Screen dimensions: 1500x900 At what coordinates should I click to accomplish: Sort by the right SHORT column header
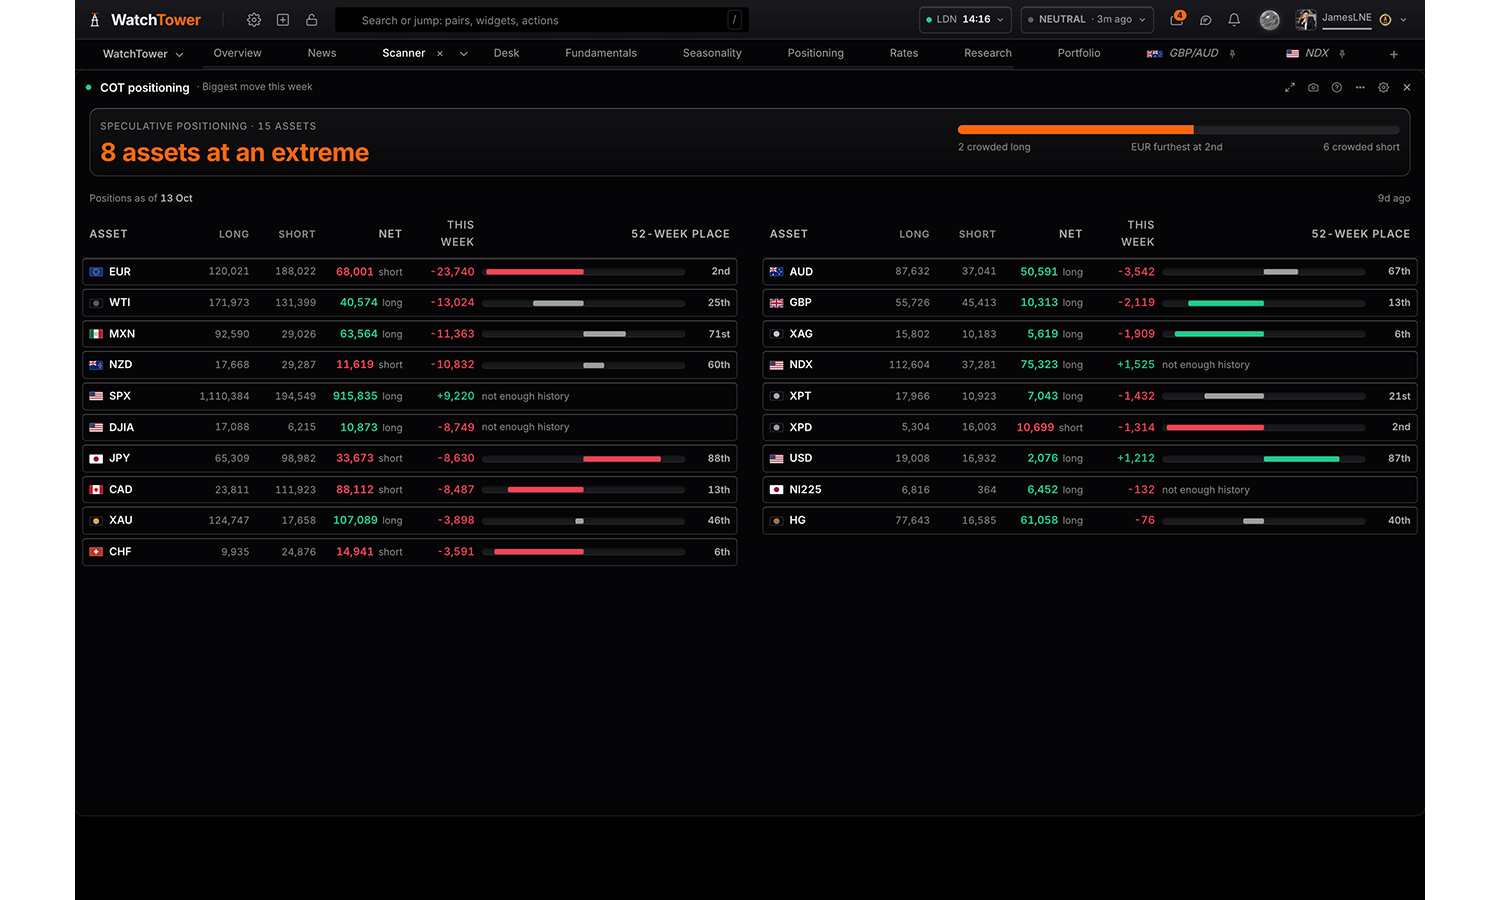(977, 234)
